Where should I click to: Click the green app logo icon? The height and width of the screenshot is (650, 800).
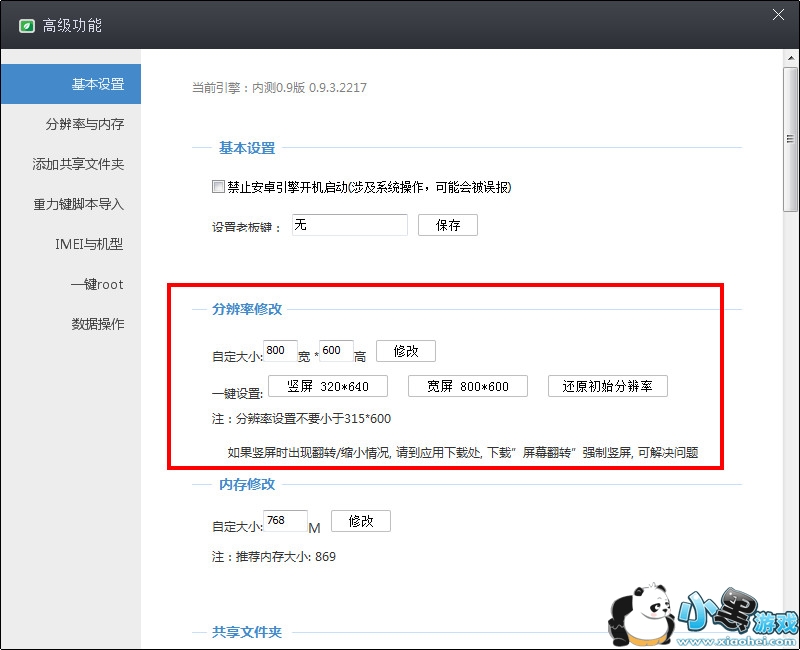(27, 26)
